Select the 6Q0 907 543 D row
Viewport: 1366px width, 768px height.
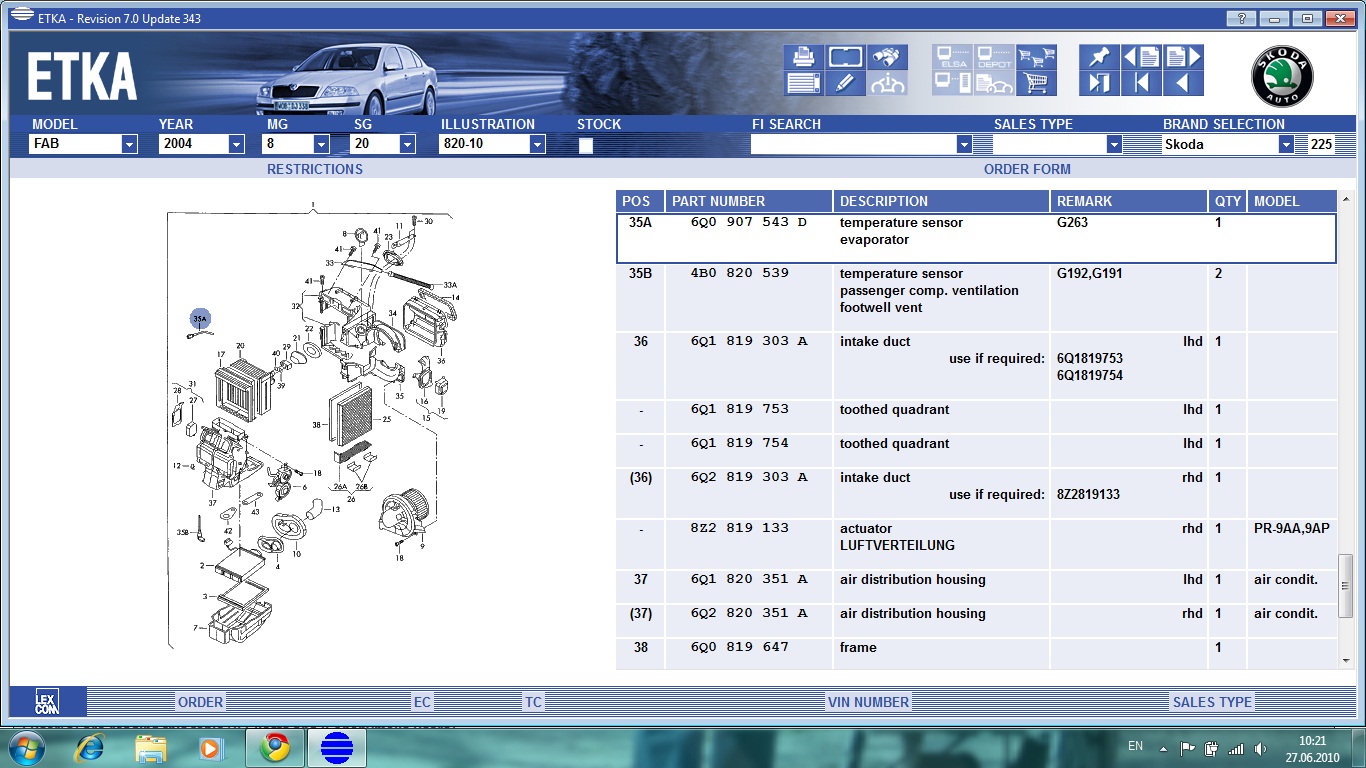point(976,239)
